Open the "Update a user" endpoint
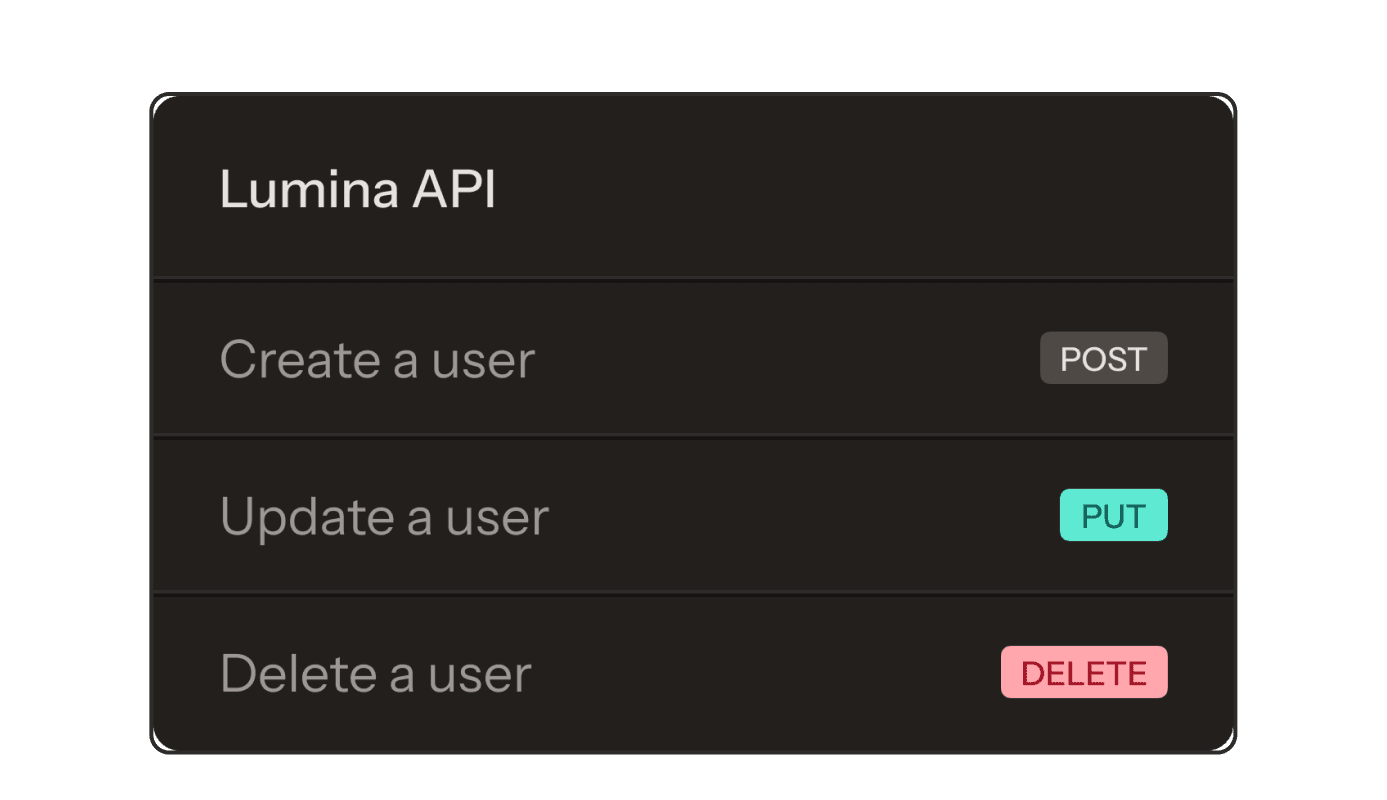 click(384, 517)
